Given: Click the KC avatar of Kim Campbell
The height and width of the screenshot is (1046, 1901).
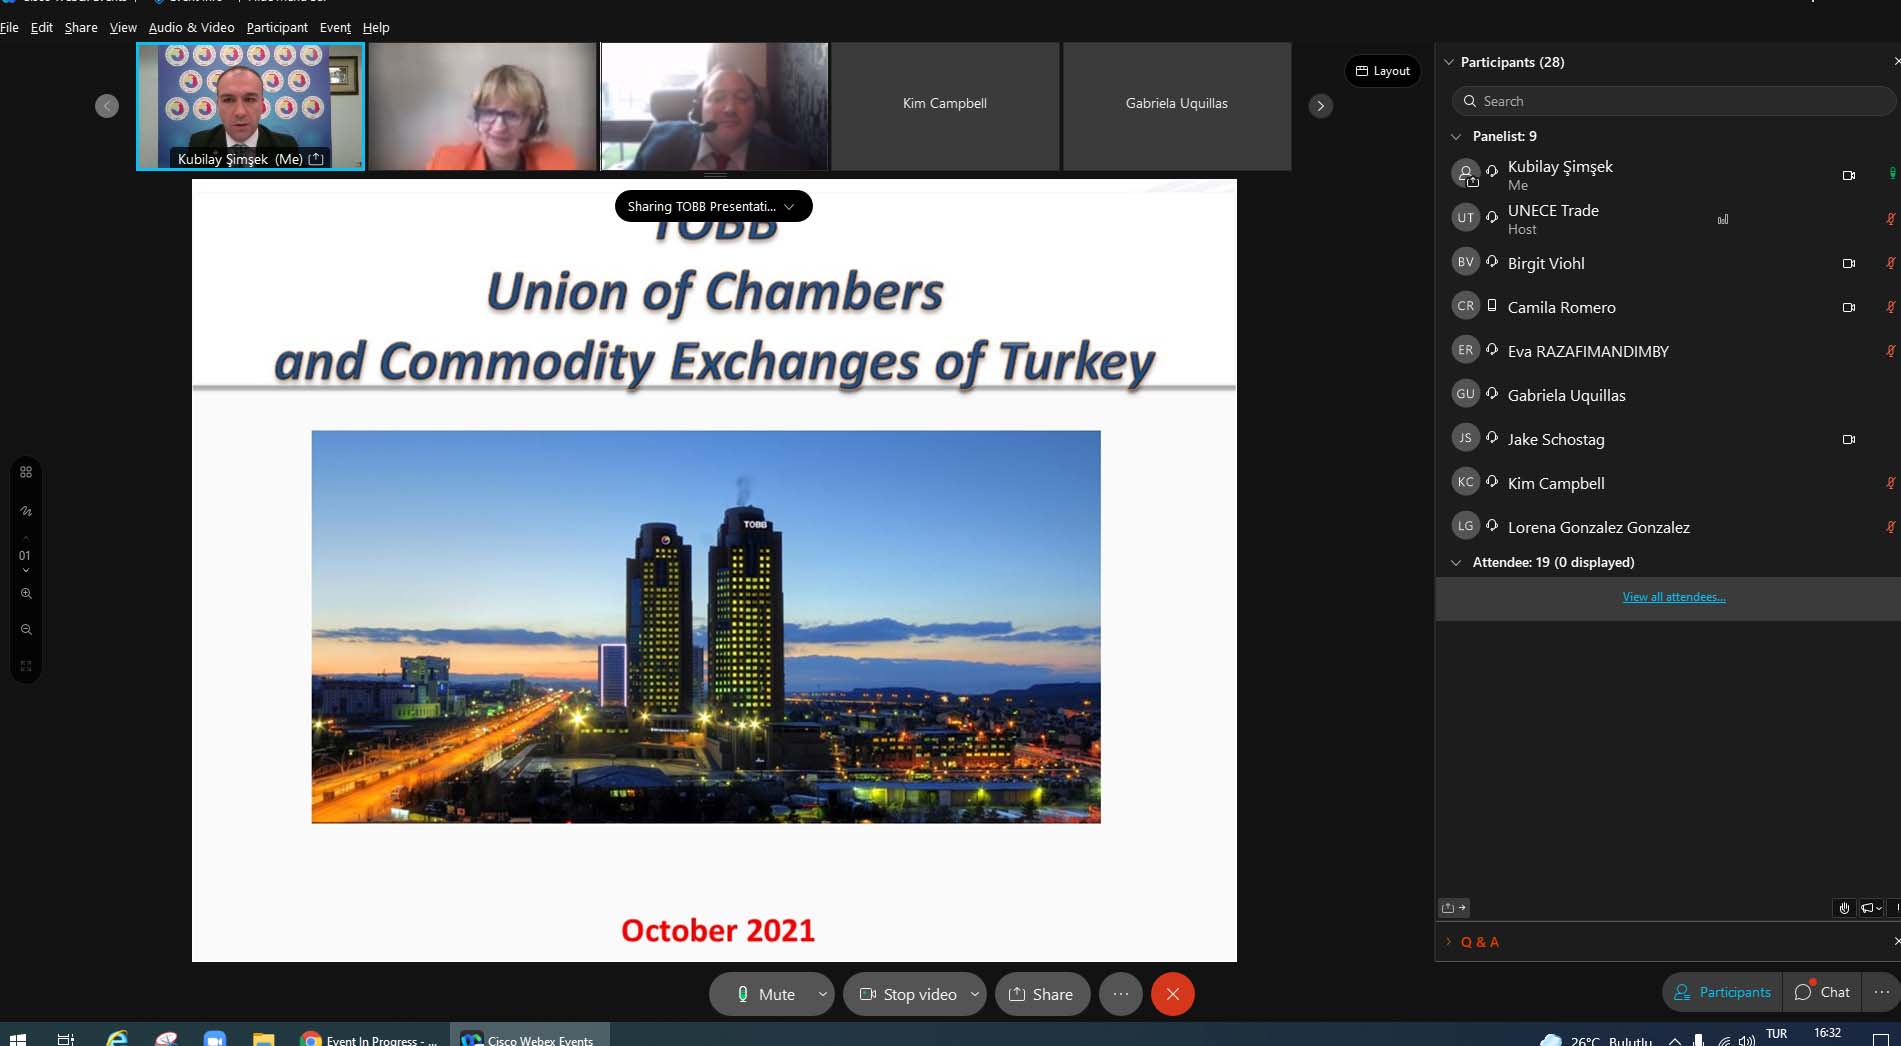Looking at the screenshot, I should [x=1465, y=482].
